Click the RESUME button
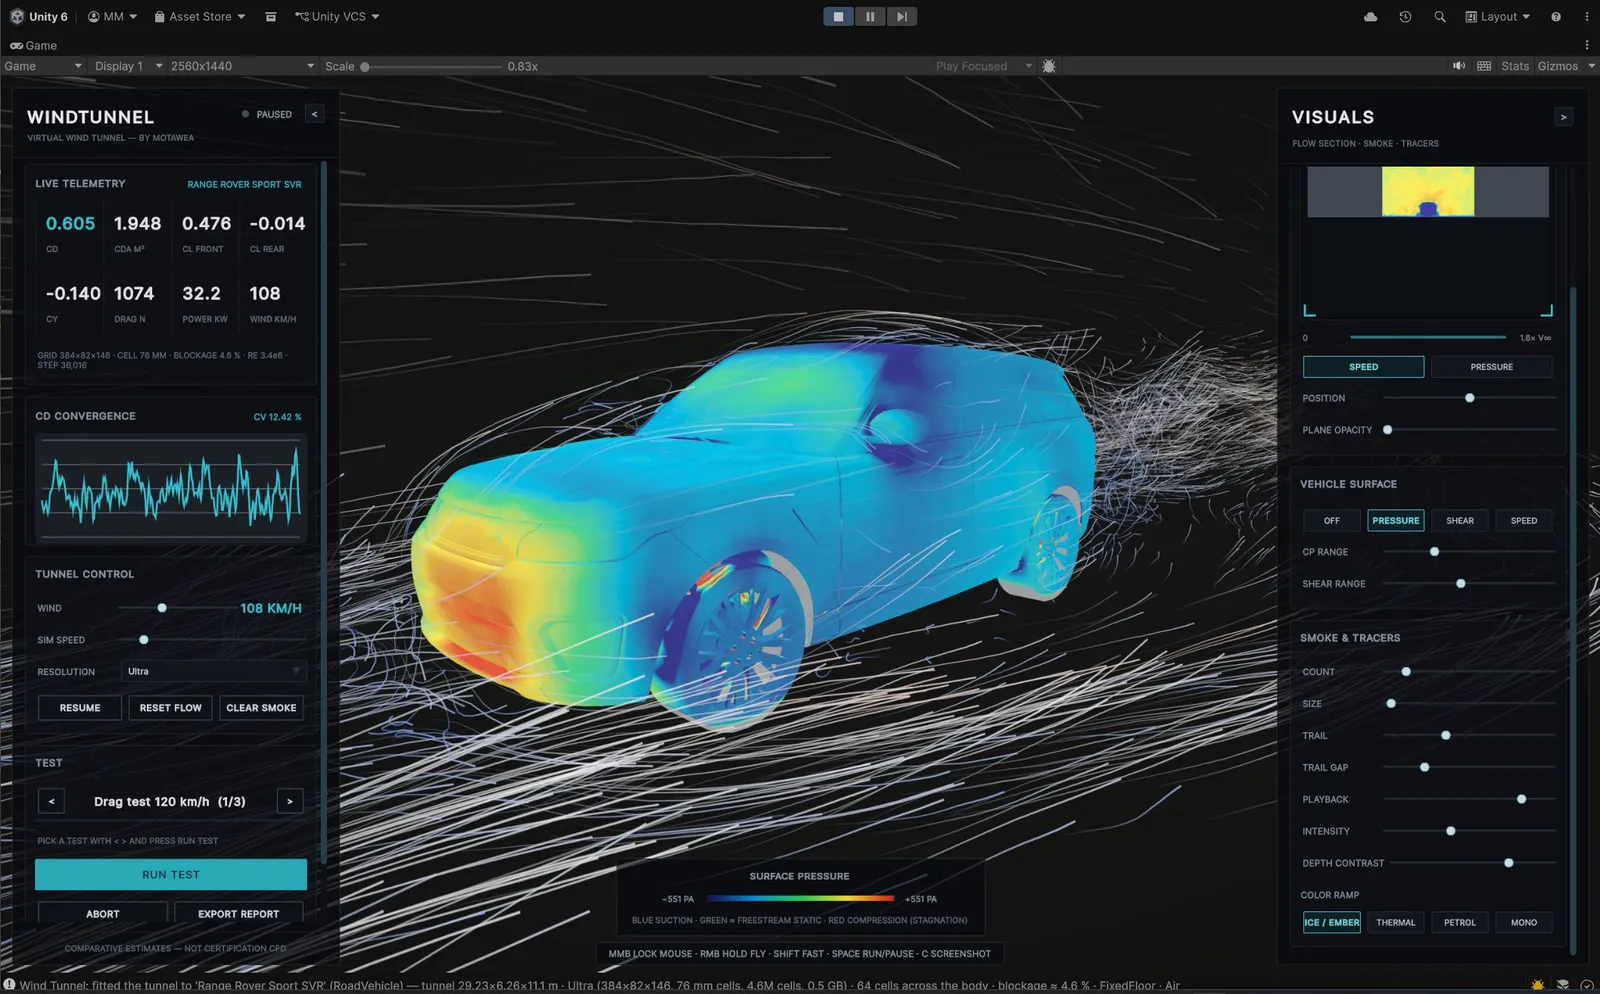Viewport: 1600px width, 994px height. (x=80, y=708)
